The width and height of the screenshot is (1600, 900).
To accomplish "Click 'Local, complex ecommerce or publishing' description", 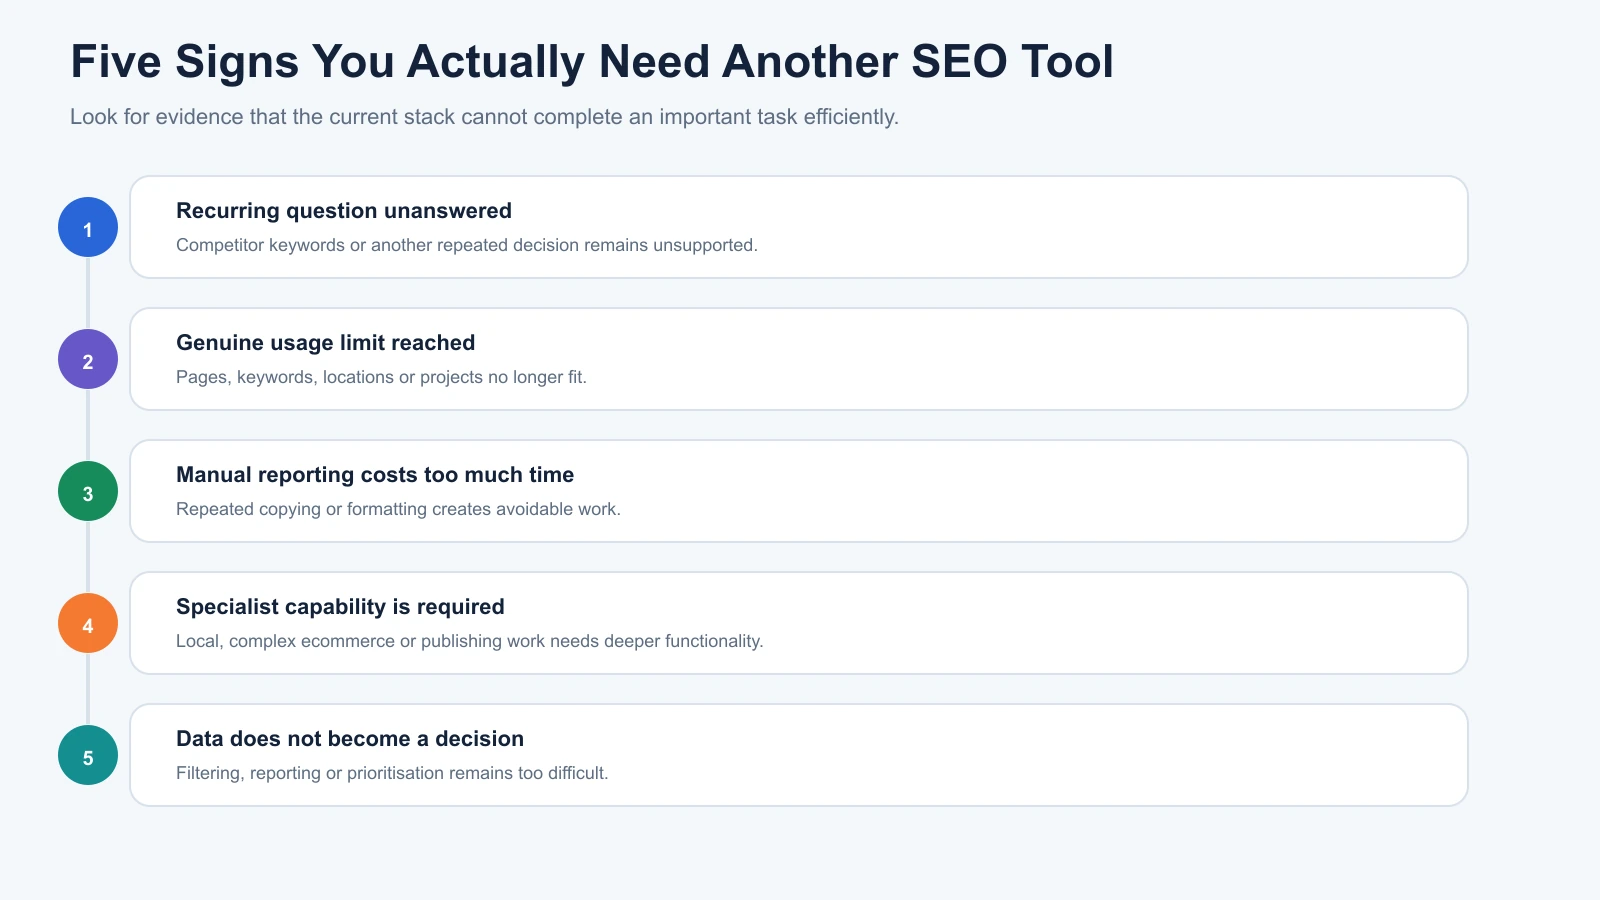I will (469, 641).
